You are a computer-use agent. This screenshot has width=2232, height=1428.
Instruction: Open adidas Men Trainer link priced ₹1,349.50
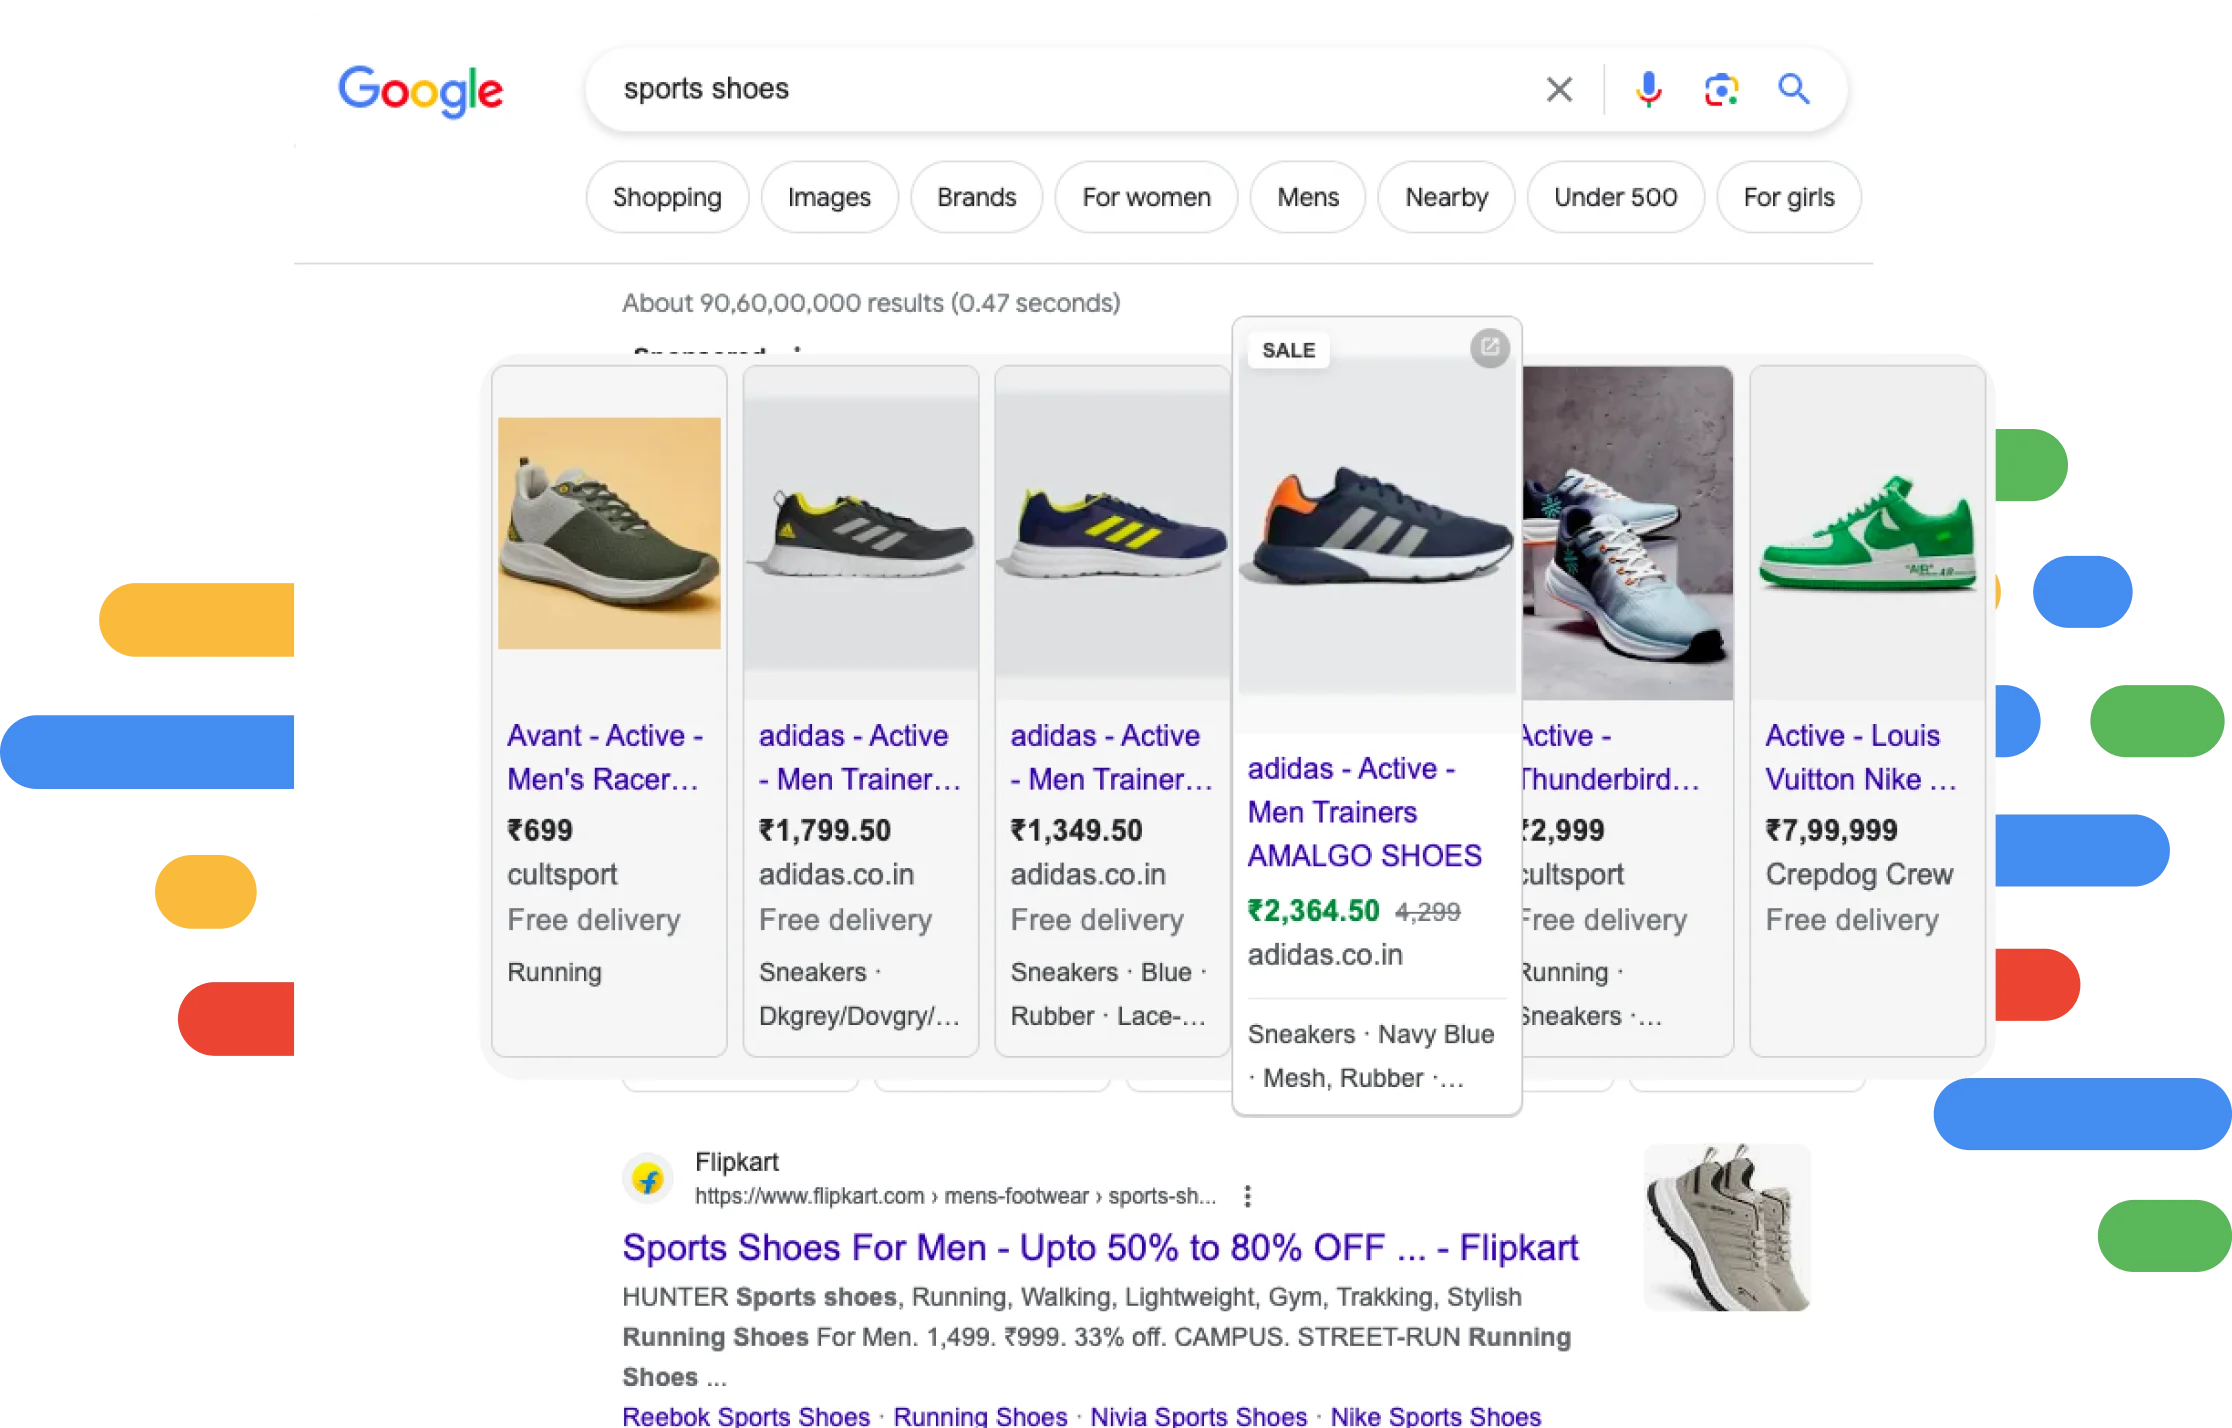pos(1112,757)
